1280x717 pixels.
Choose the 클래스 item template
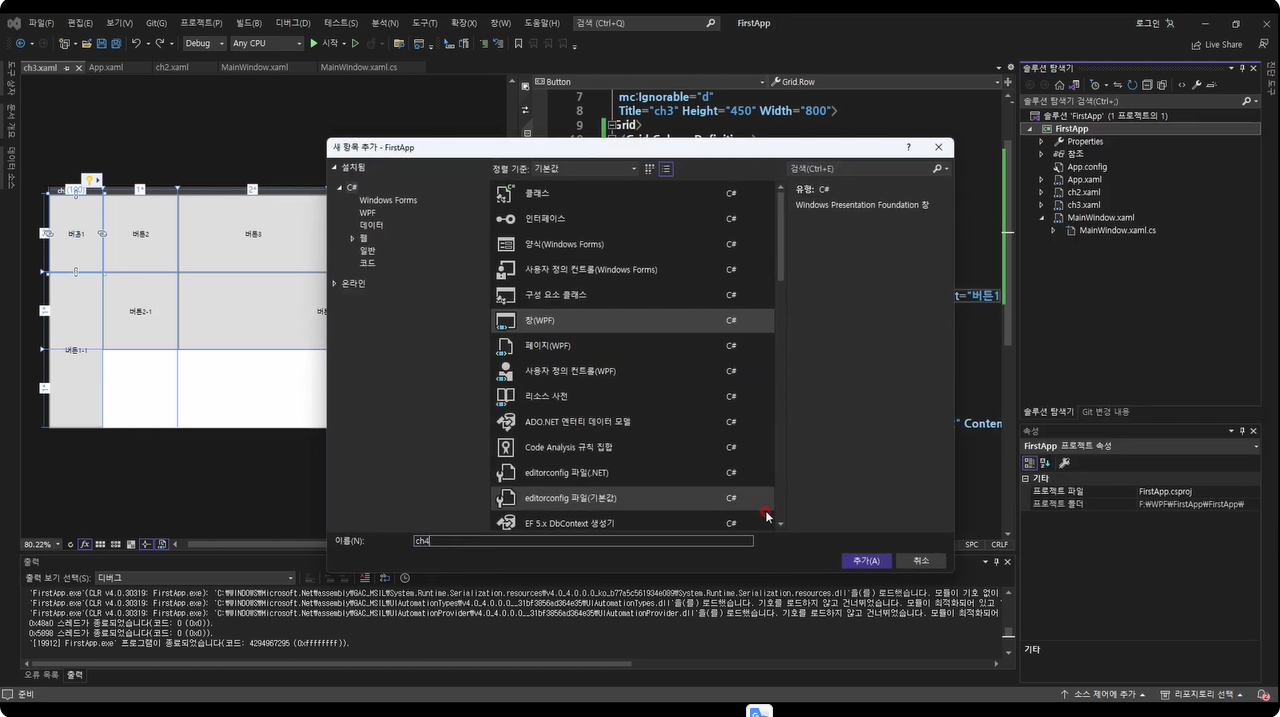(x=632, y=193)
